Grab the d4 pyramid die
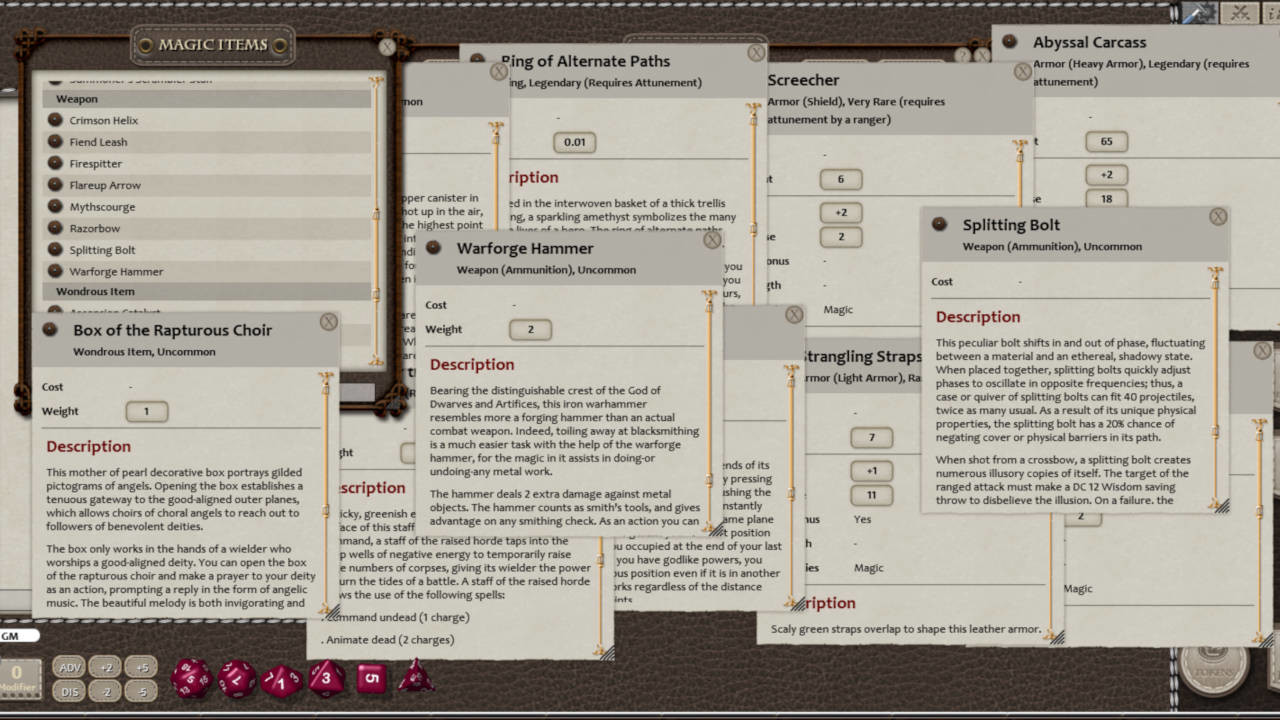 click(x=415, y=678)
